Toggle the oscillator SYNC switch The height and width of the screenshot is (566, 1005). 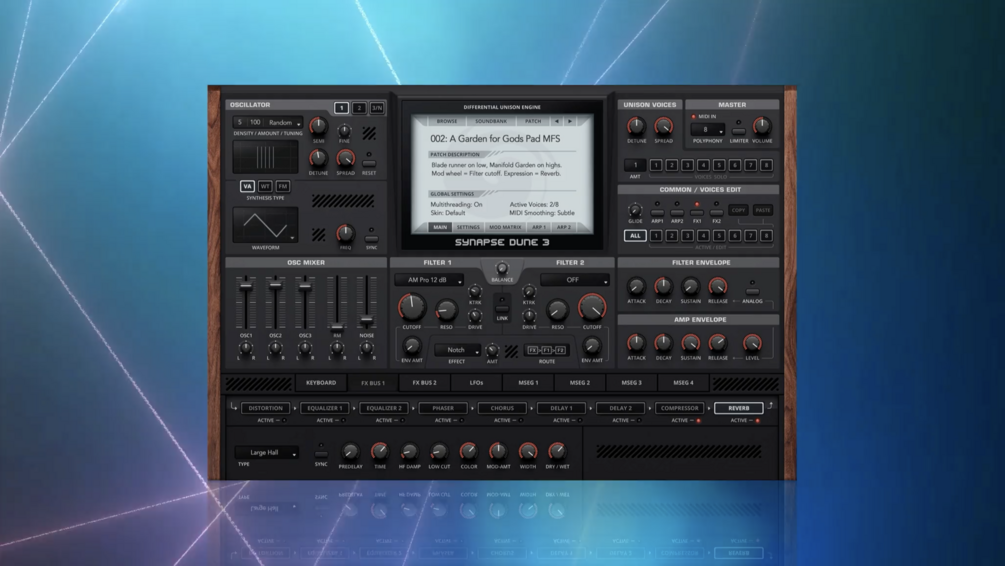(371, 238)
